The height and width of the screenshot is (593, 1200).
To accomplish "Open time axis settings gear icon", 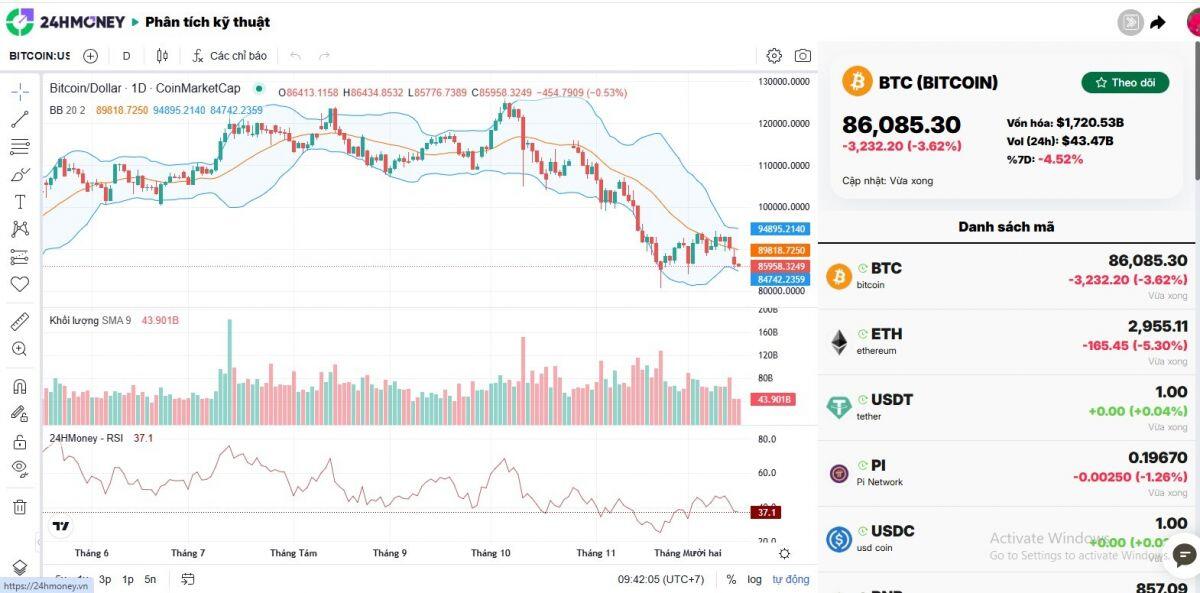I will 784,554.
